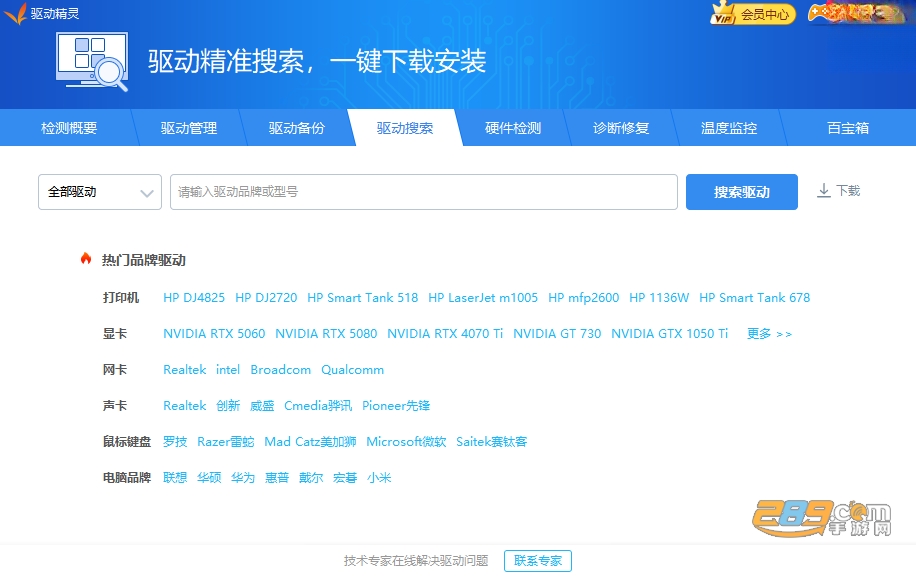Open NVIDIA RTX 5080 driver link
The height and width of the screenshot is (576, 916).
(x=327, y=334)
